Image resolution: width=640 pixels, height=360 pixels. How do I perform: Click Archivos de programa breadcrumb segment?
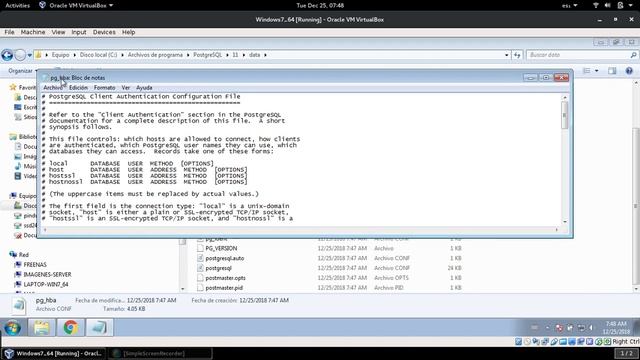tap(155, 55)
